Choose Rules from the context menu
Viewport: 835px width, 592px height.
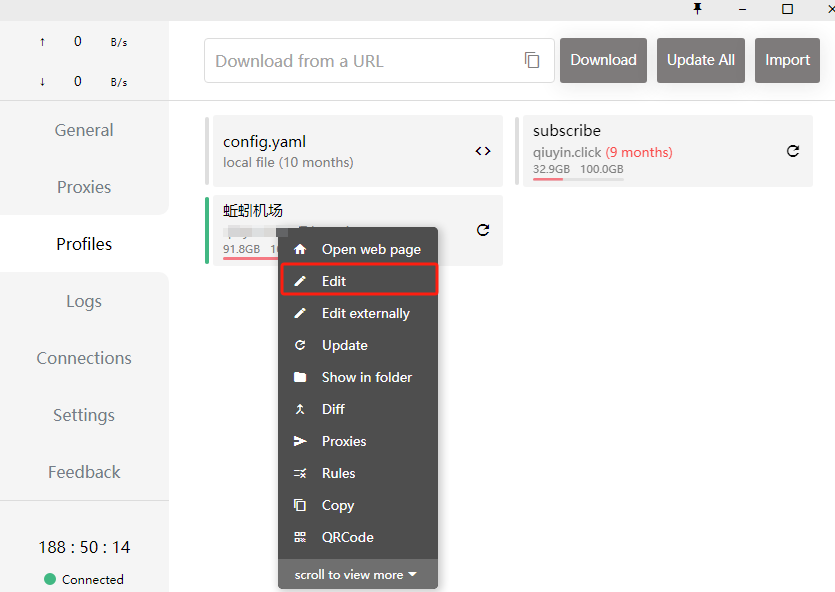338,473
